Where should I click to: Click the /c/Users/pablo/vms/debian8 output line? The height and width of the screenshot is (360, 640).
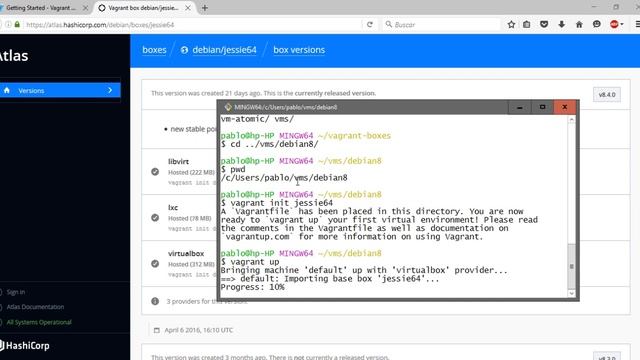[284, 178]
